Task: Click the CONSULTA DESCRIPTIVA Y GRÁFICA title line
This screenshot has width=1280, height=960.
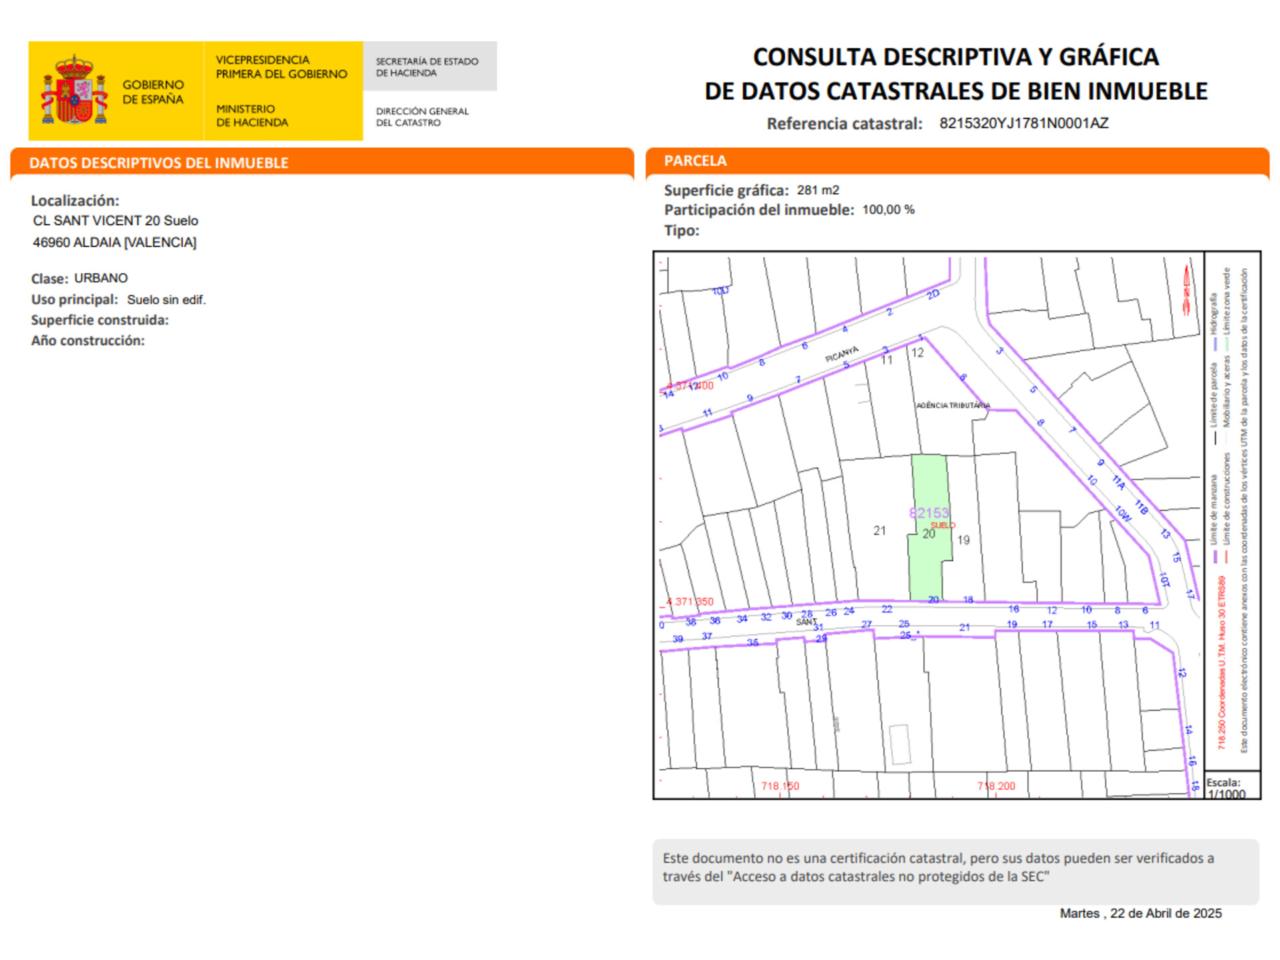Action: tap(956, 57)
